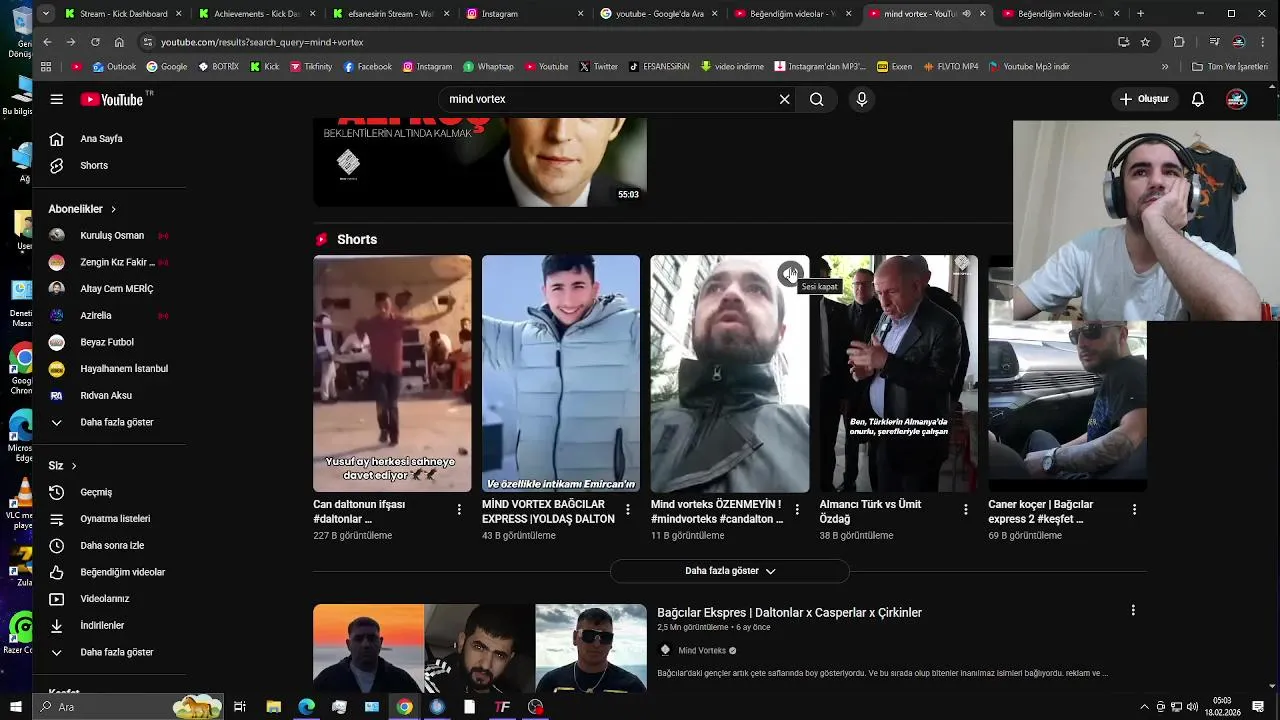This screenshot has height=720, width=1280.
Task: Open Chrome extensions puzzle icon
Action: click(x=1179, y=42)
